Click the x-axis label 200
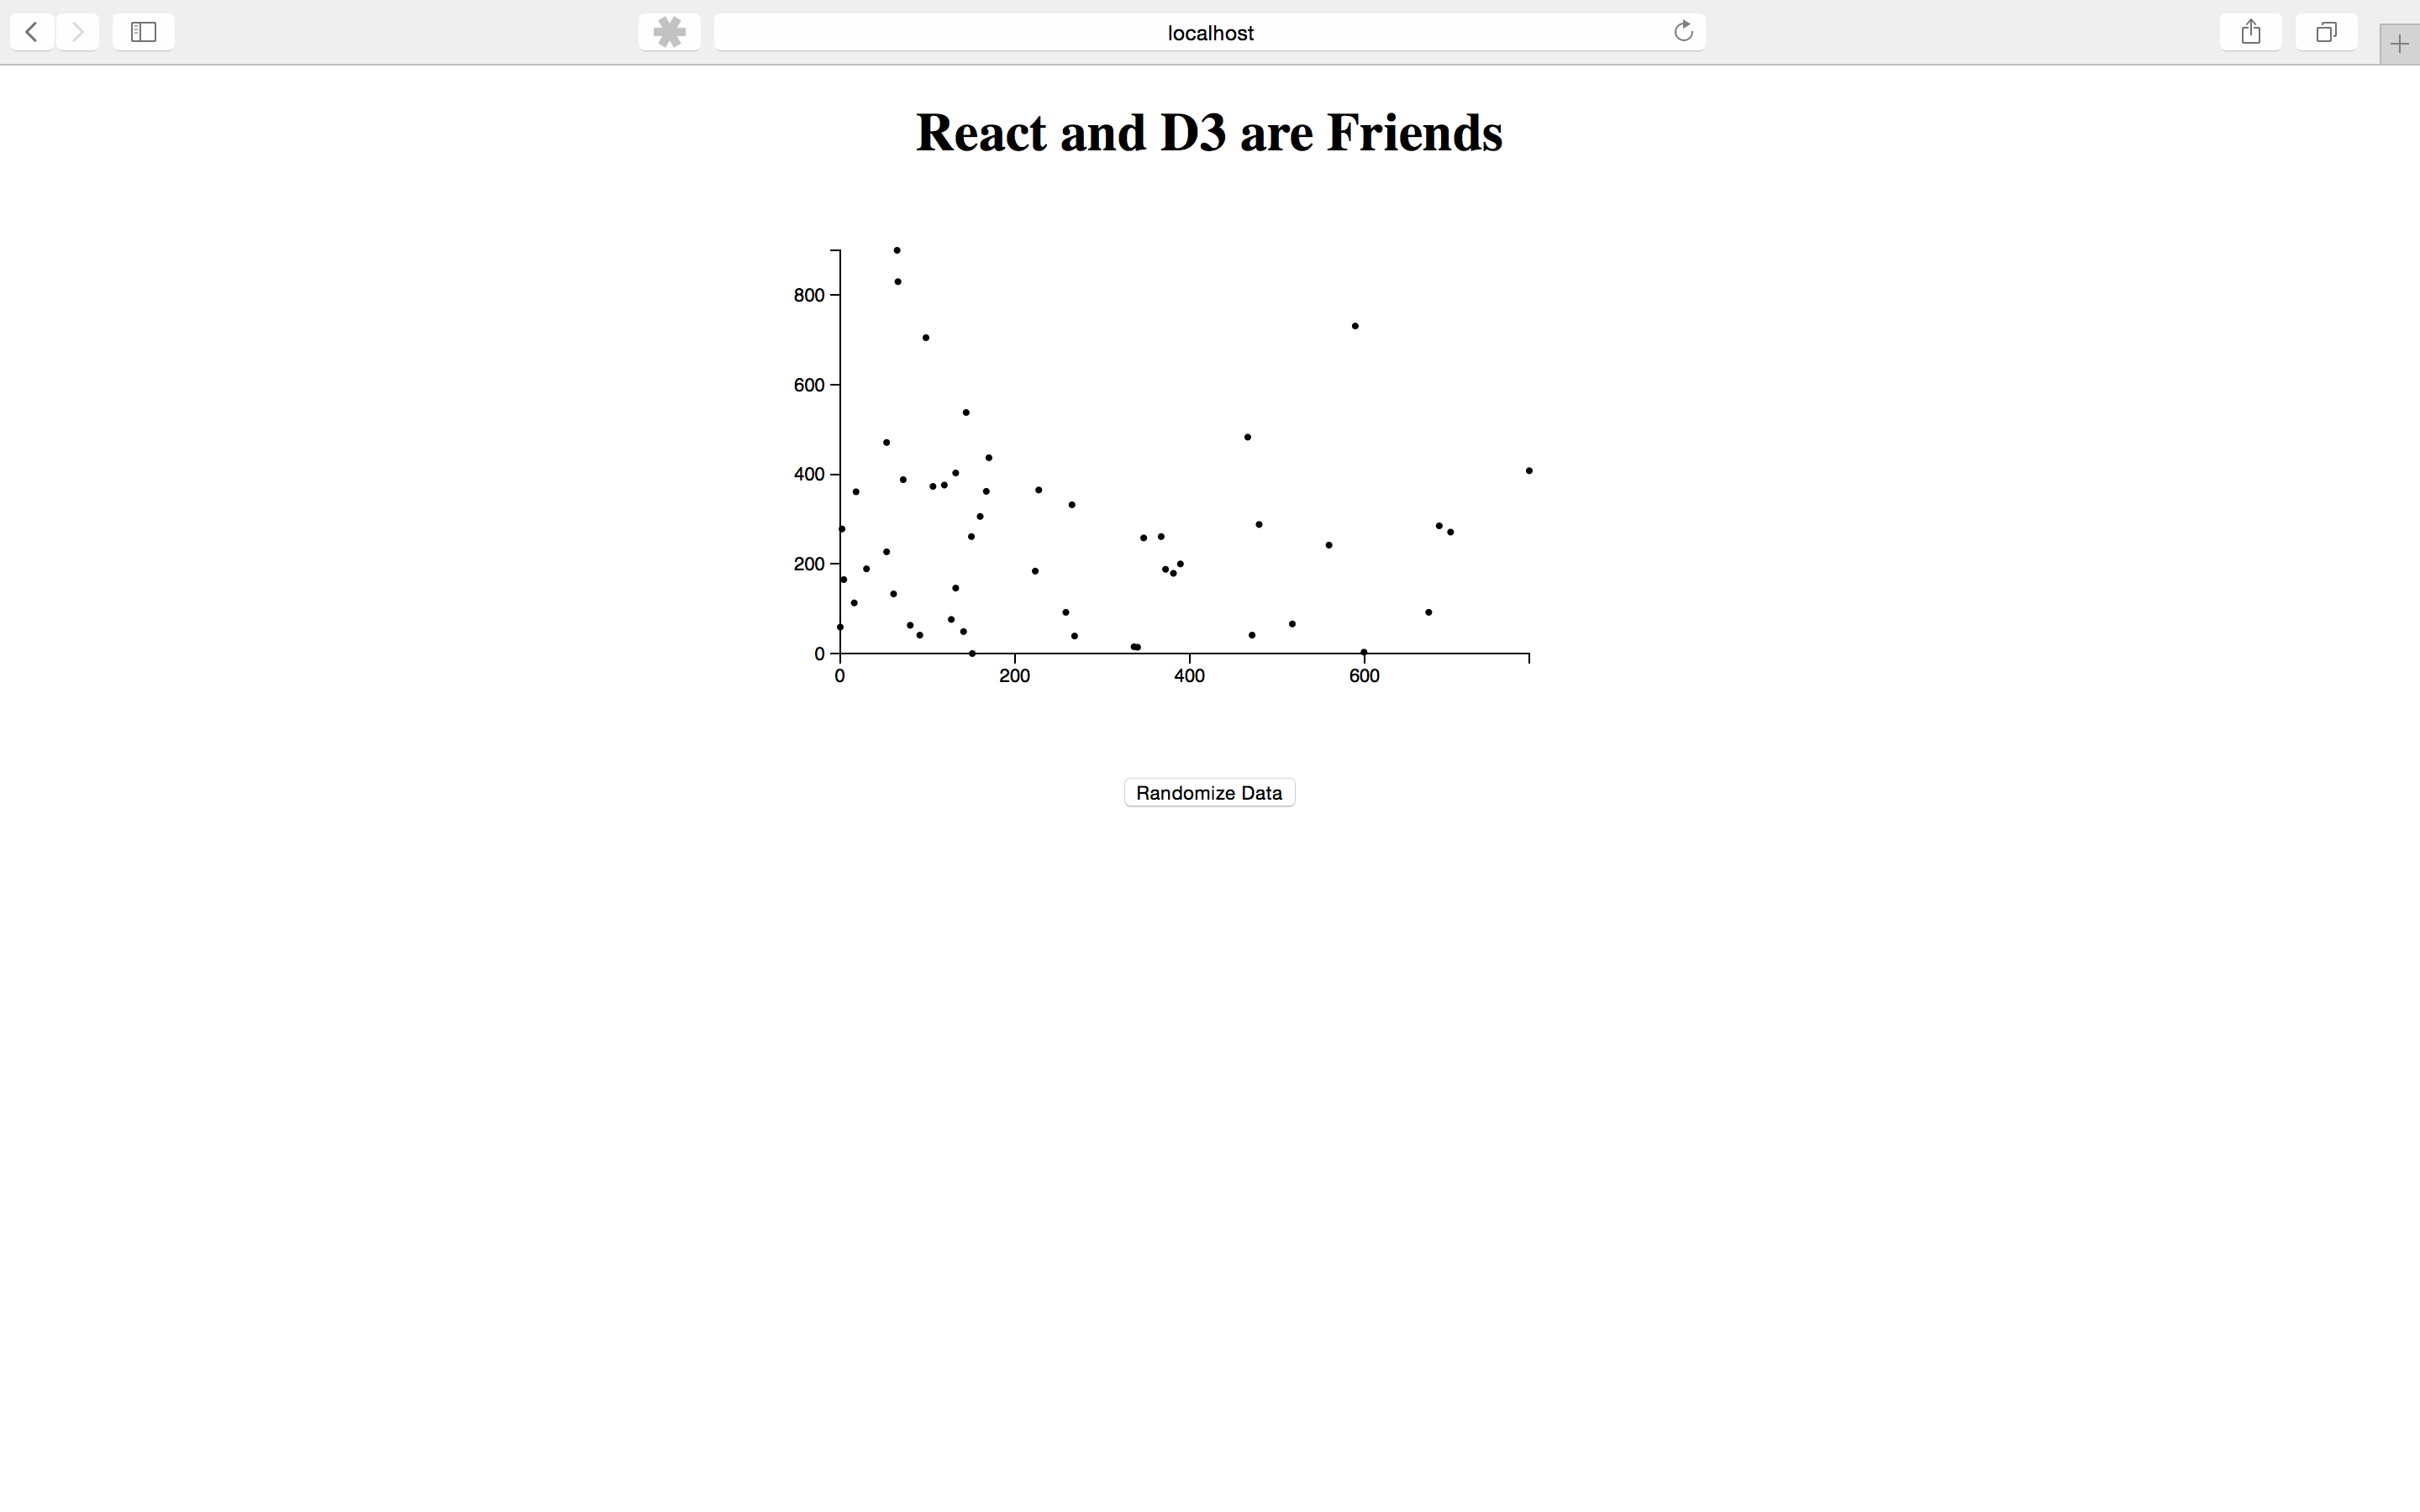 pyautogui.click(x=1014, y=676)
